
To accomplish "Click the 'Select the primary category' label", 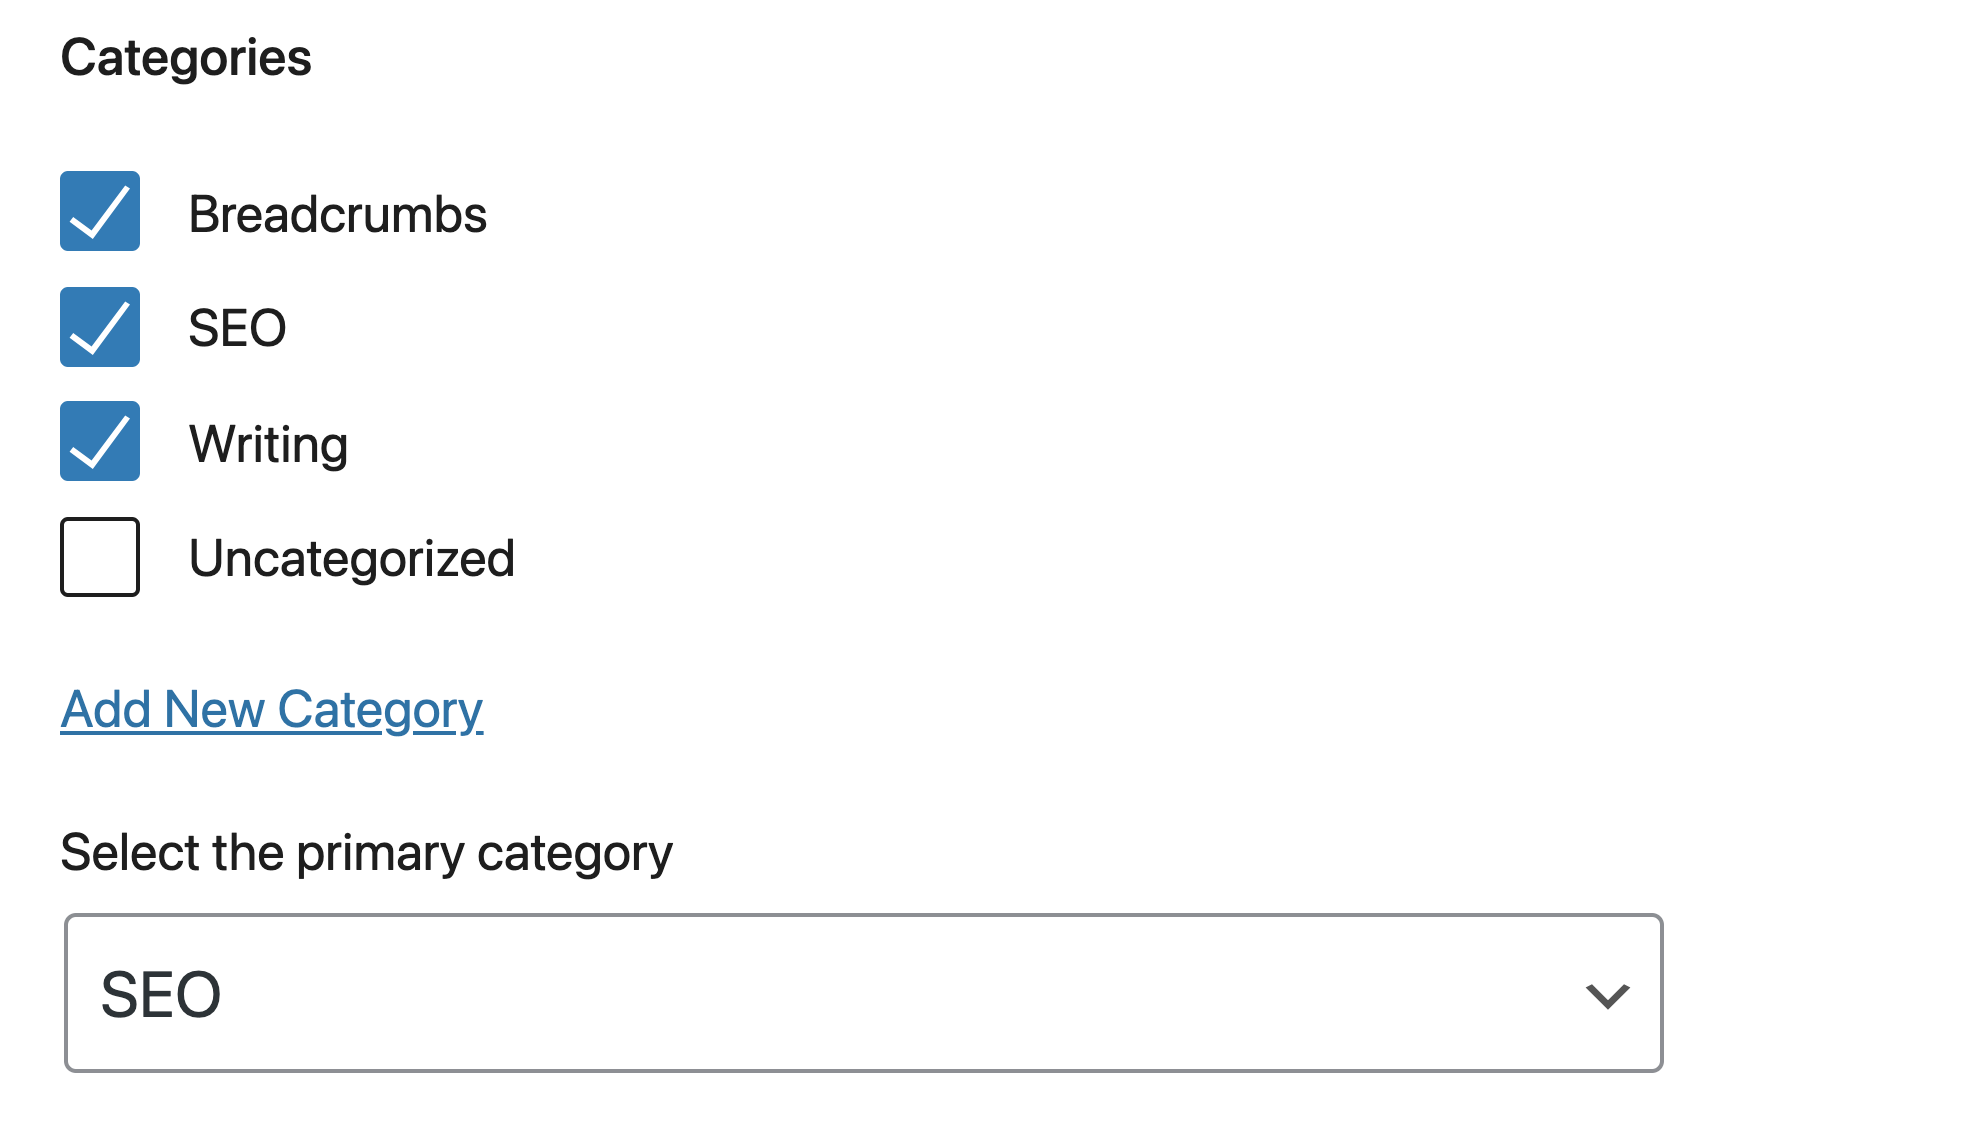I will coord(366,853).
